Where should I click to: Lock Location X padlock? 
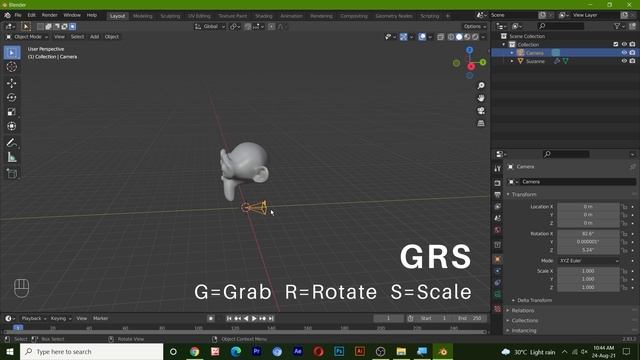tap(624, 207)
